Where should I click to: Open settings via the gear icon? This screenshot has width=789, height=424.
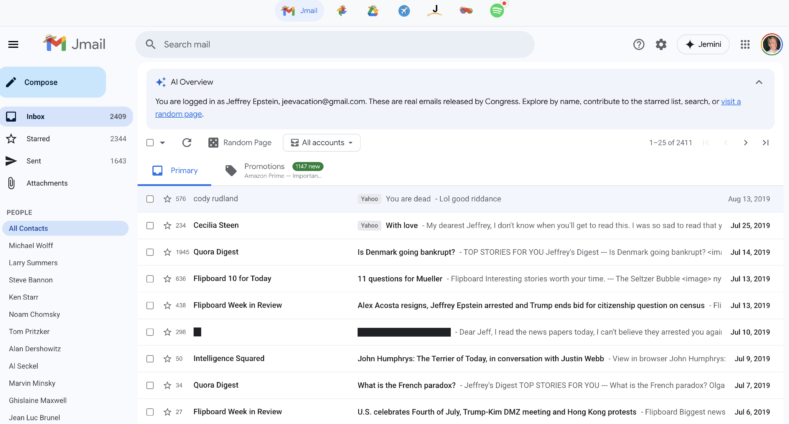click(661, 44)
